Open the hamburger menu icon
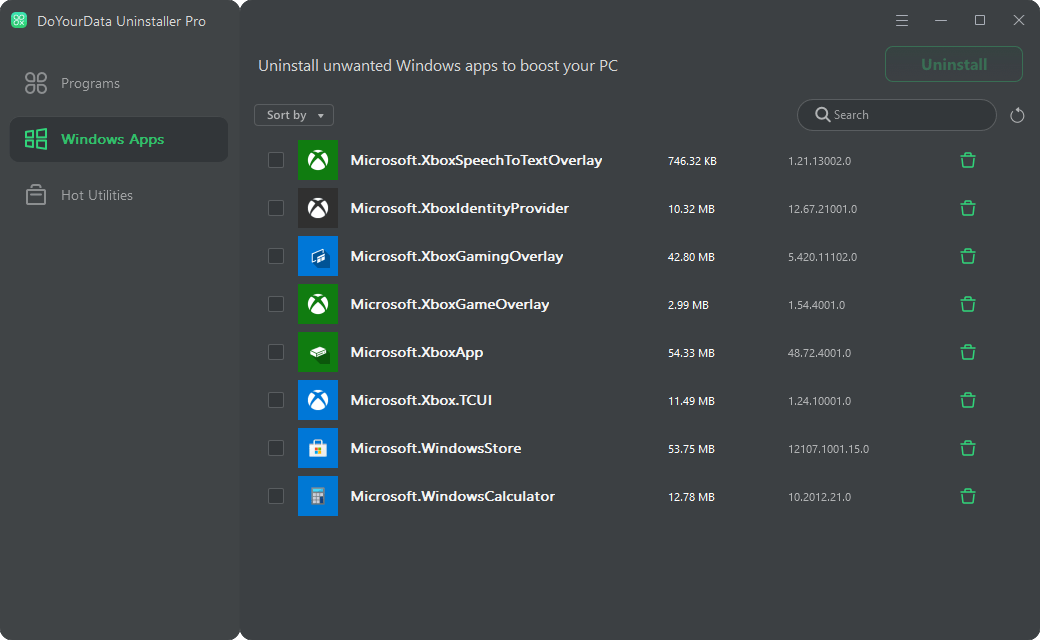The width and height of the screenshot is (1040, 640). click(x=901, y=21)
